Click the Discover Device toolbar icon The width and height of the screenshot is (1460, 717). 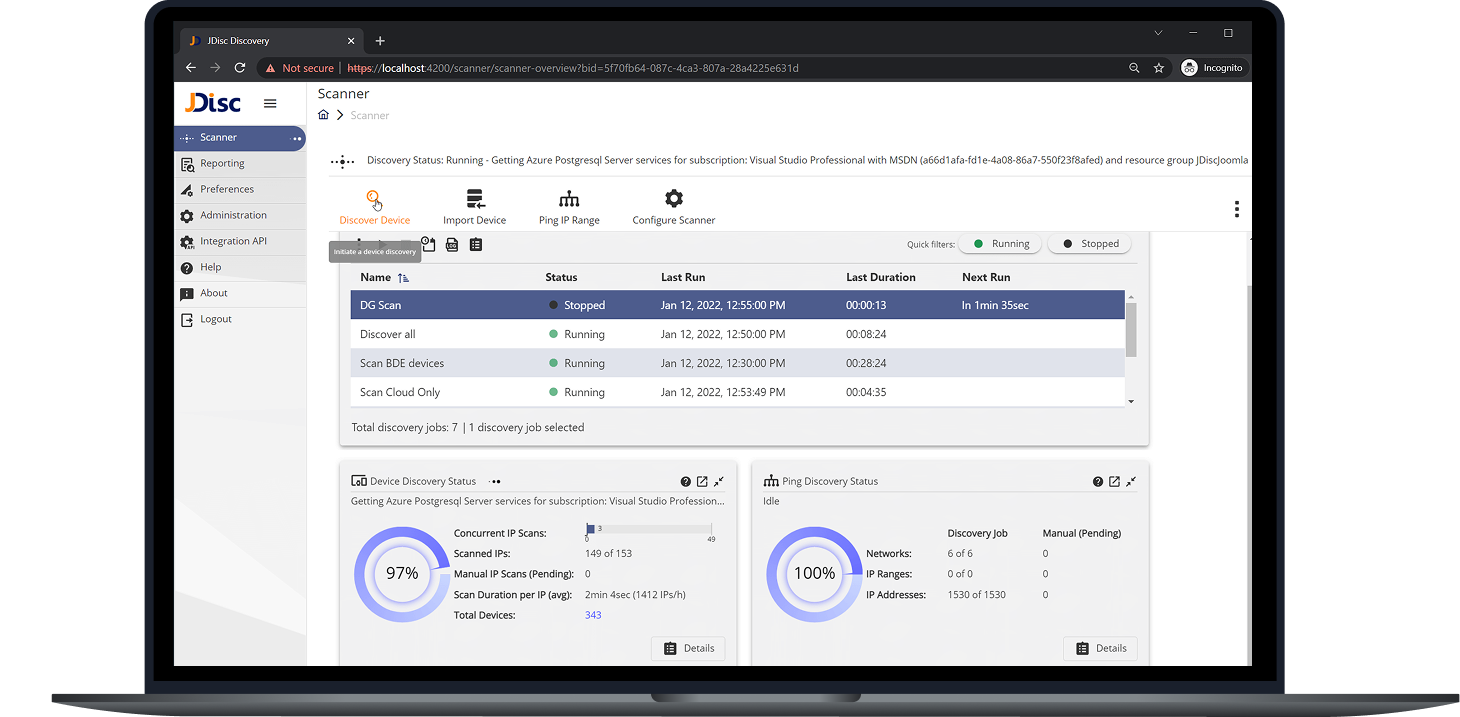[374, 199]
